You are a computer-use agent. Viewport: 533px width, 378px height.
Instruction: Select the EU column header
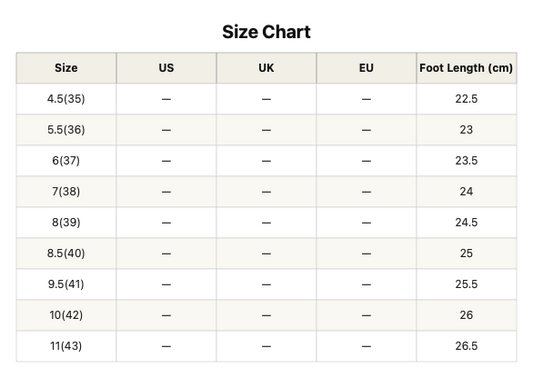[366, 68]
